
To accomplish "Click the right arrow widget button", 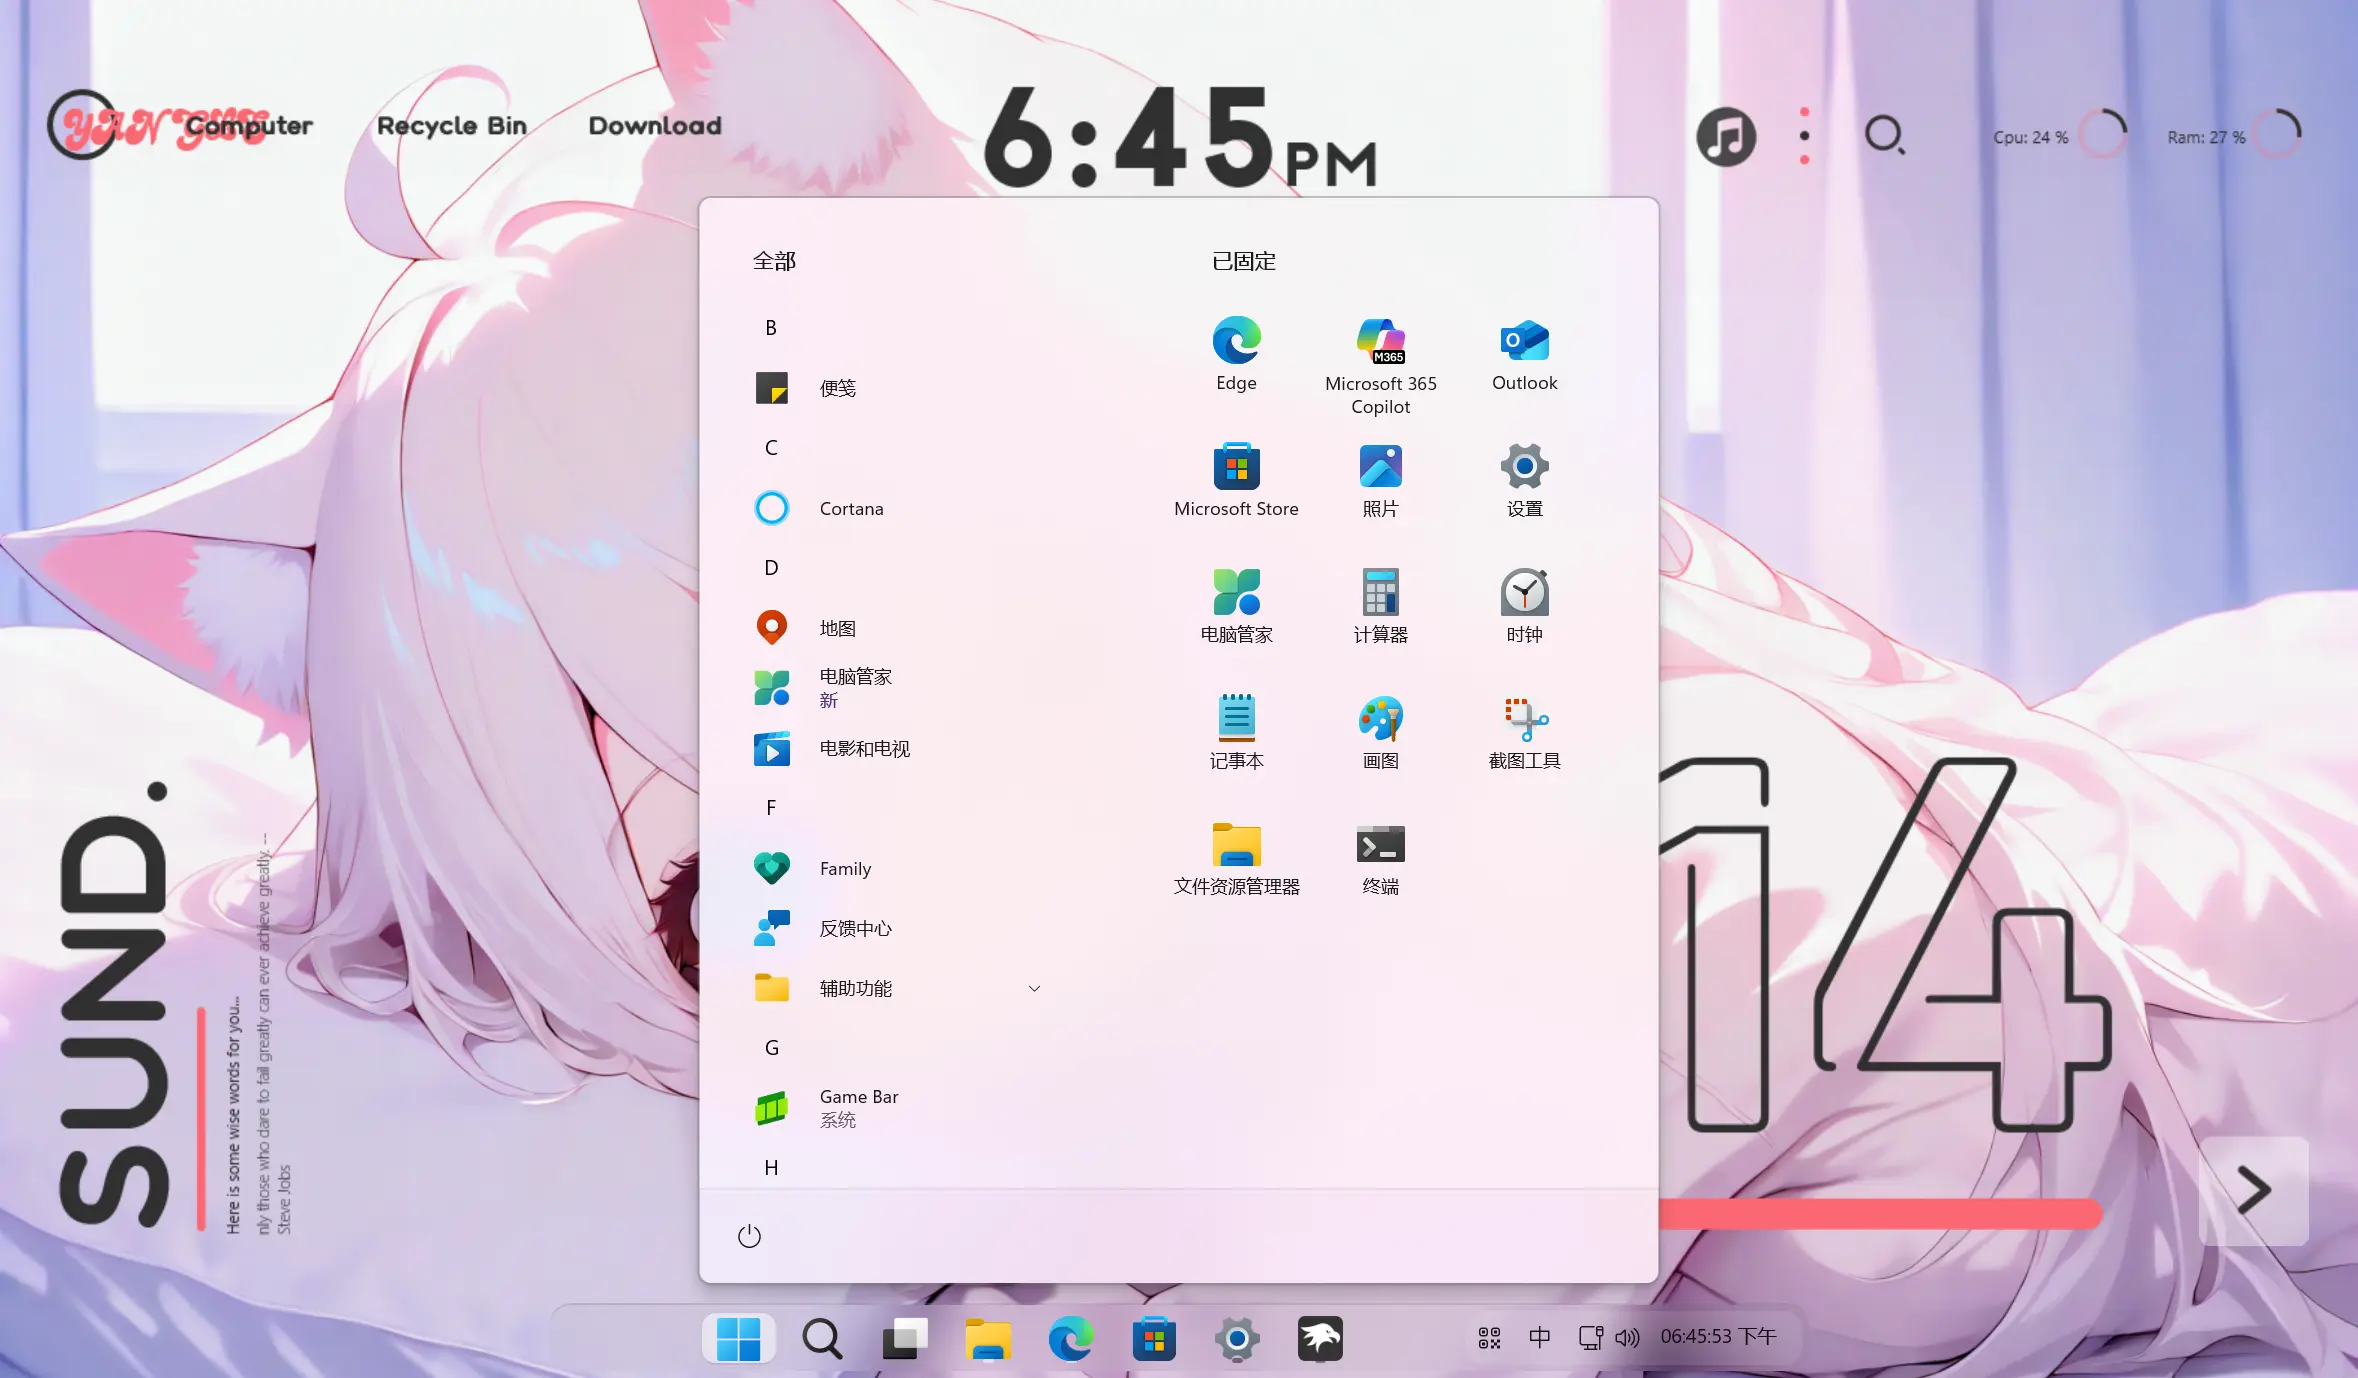I will pos(2253,1190).
